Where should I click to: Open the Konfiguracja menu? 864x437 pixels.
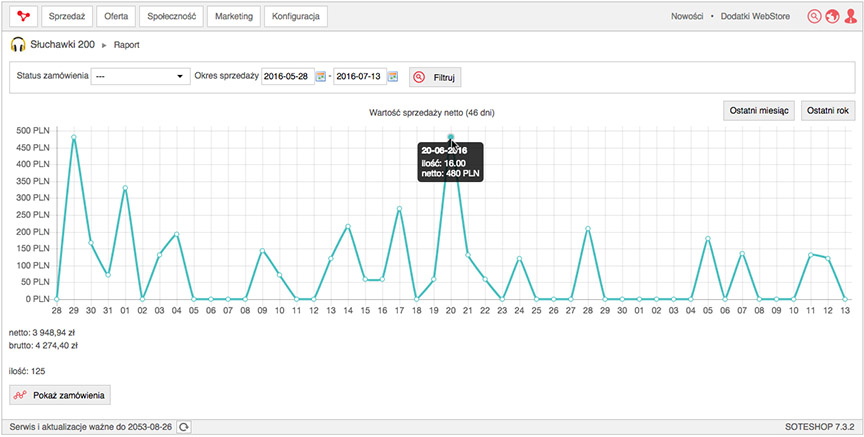pyautogui.click(x=296, y=17)
